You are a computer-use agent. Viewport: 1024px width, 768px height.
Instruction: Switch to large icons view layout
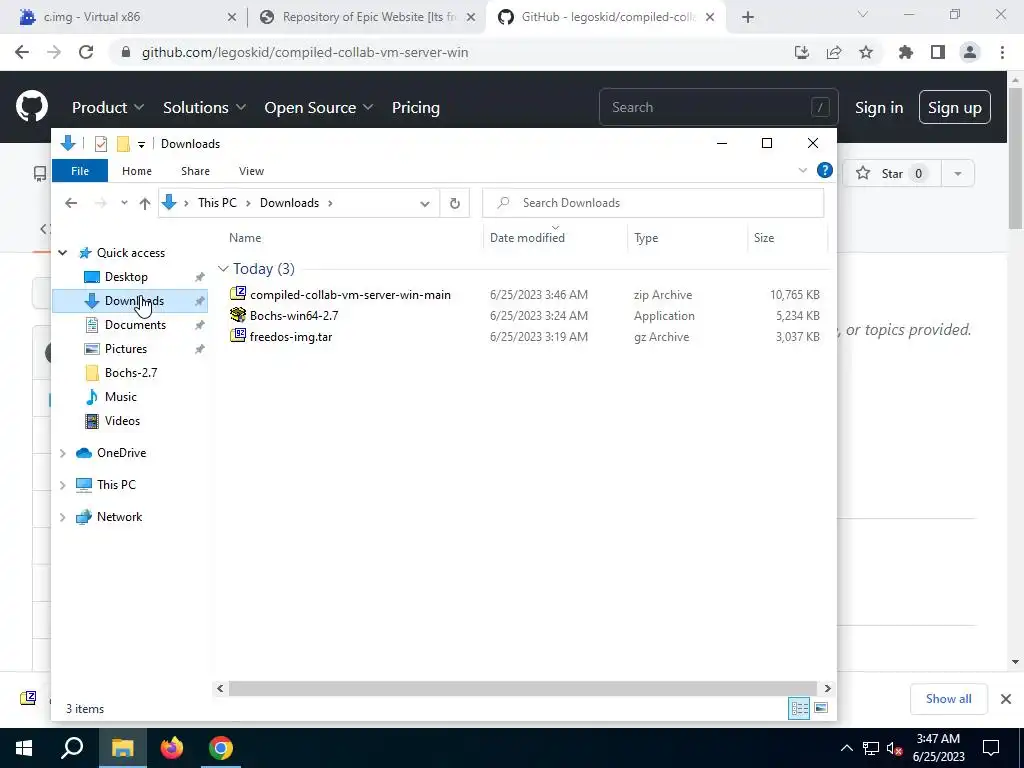coord(822,709)
